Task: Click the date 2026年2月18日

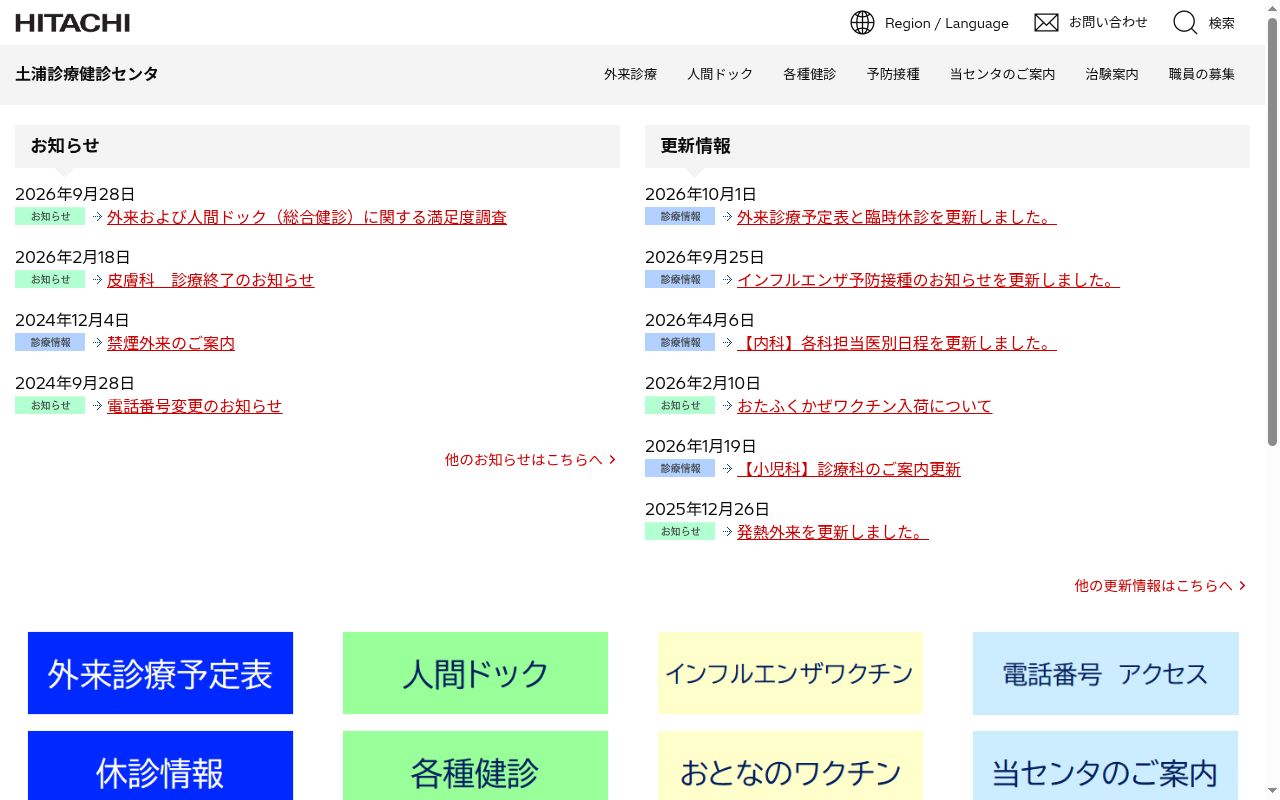Action: click(x=73, y=257)
